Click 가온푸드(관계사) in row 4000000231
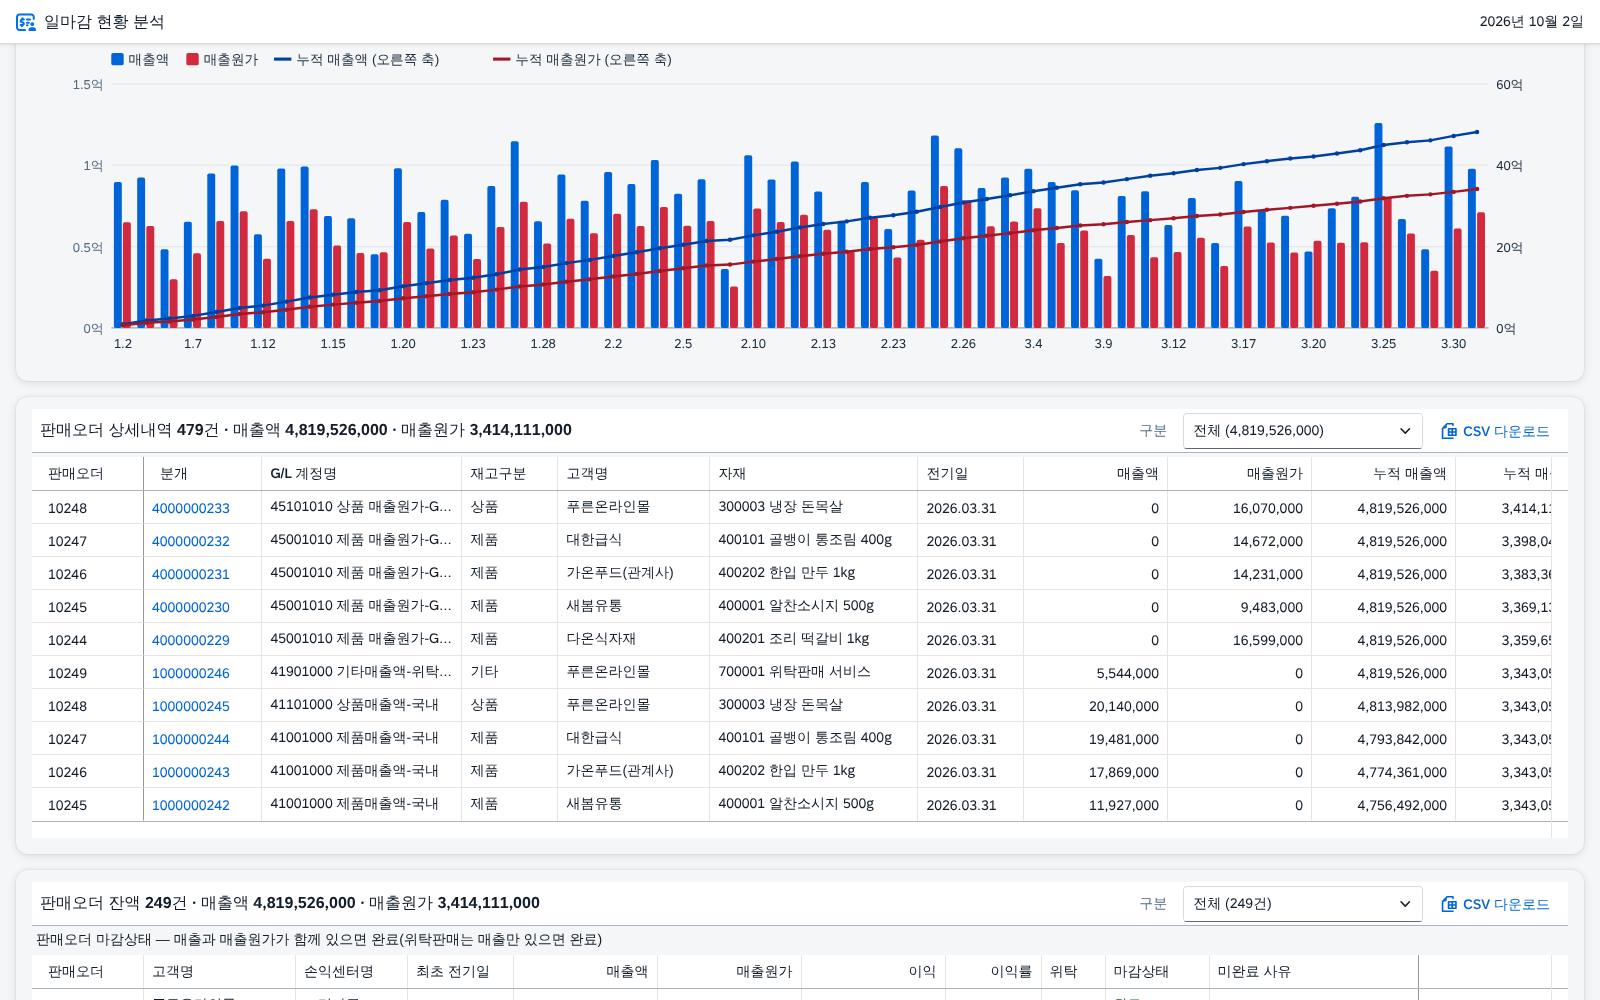The width and height of the screenshot is (1600, 1000). [x=620, y=573]
